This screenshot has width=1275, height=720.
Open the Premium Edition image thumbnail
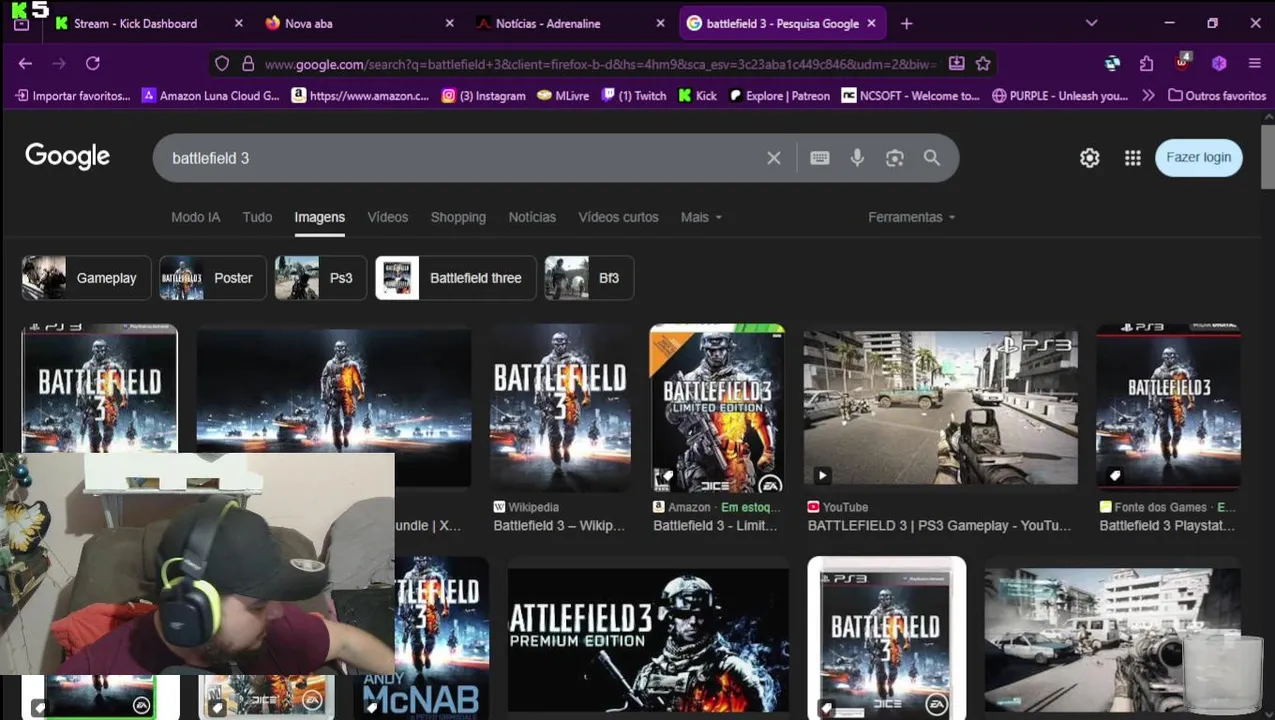(648, 640)
